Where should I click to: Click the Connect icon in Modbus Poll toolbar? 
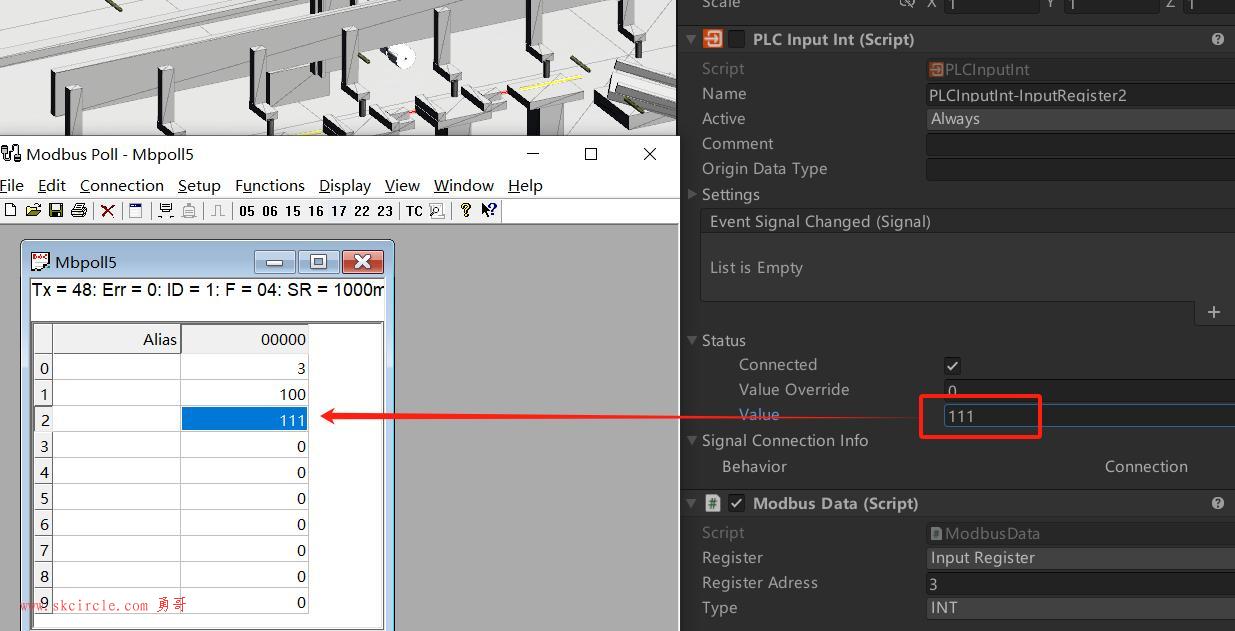(166, 210)
